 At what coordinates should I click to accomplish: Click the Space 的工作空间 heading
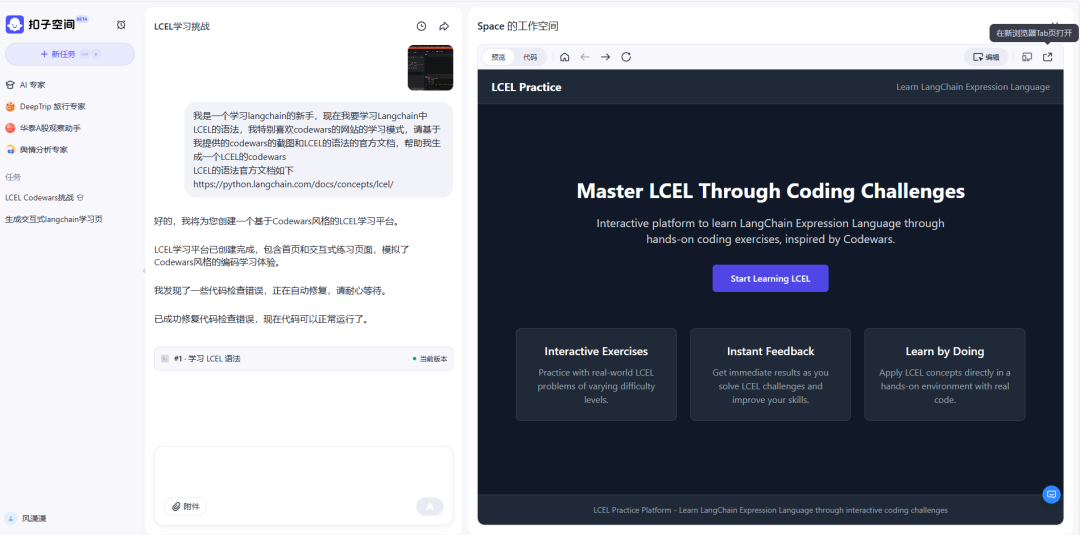click(x=517, y=26)
